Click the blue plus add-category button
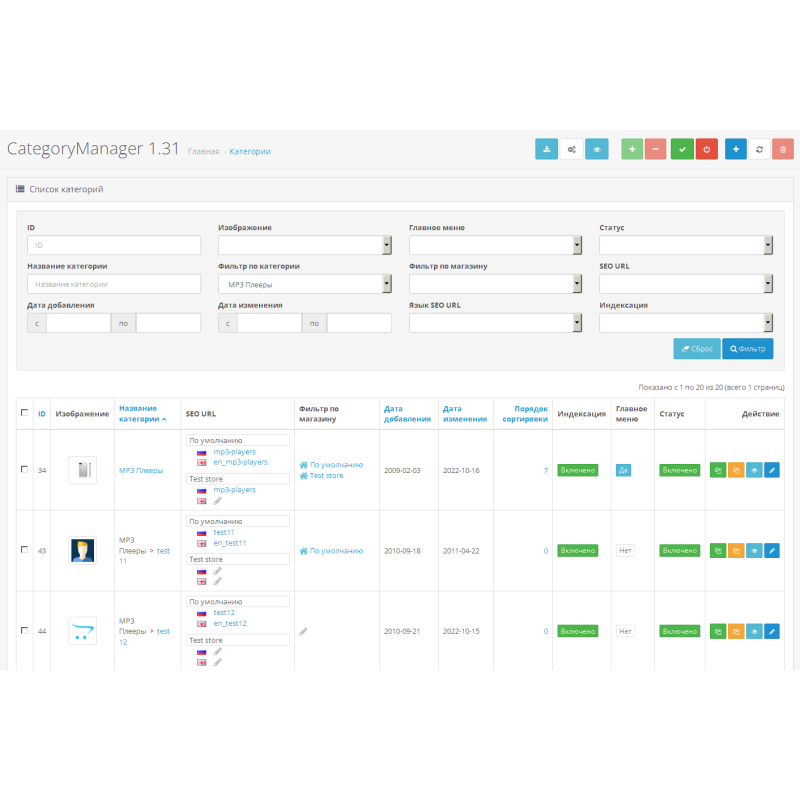 point(735,149)
